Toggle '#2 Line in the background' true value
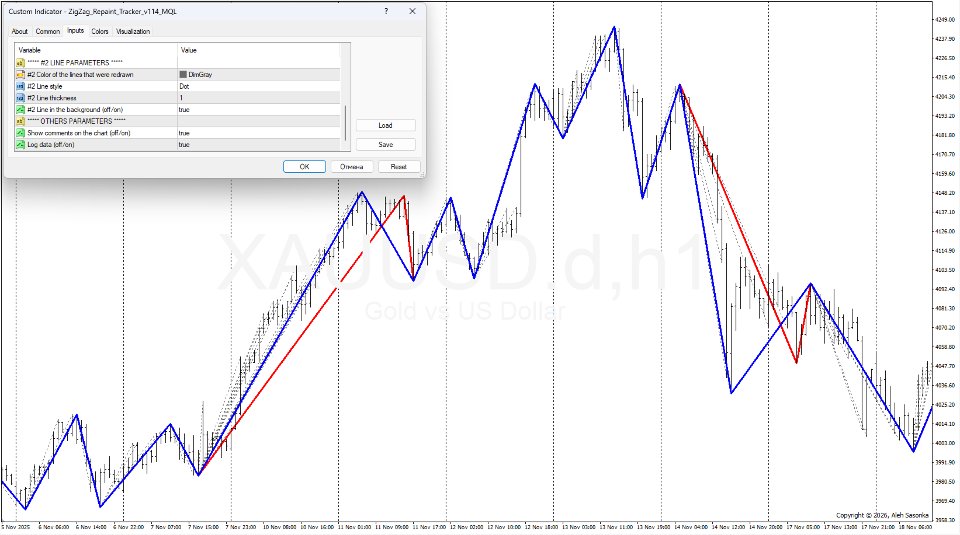Screen dimensions: 960x535 184,110
